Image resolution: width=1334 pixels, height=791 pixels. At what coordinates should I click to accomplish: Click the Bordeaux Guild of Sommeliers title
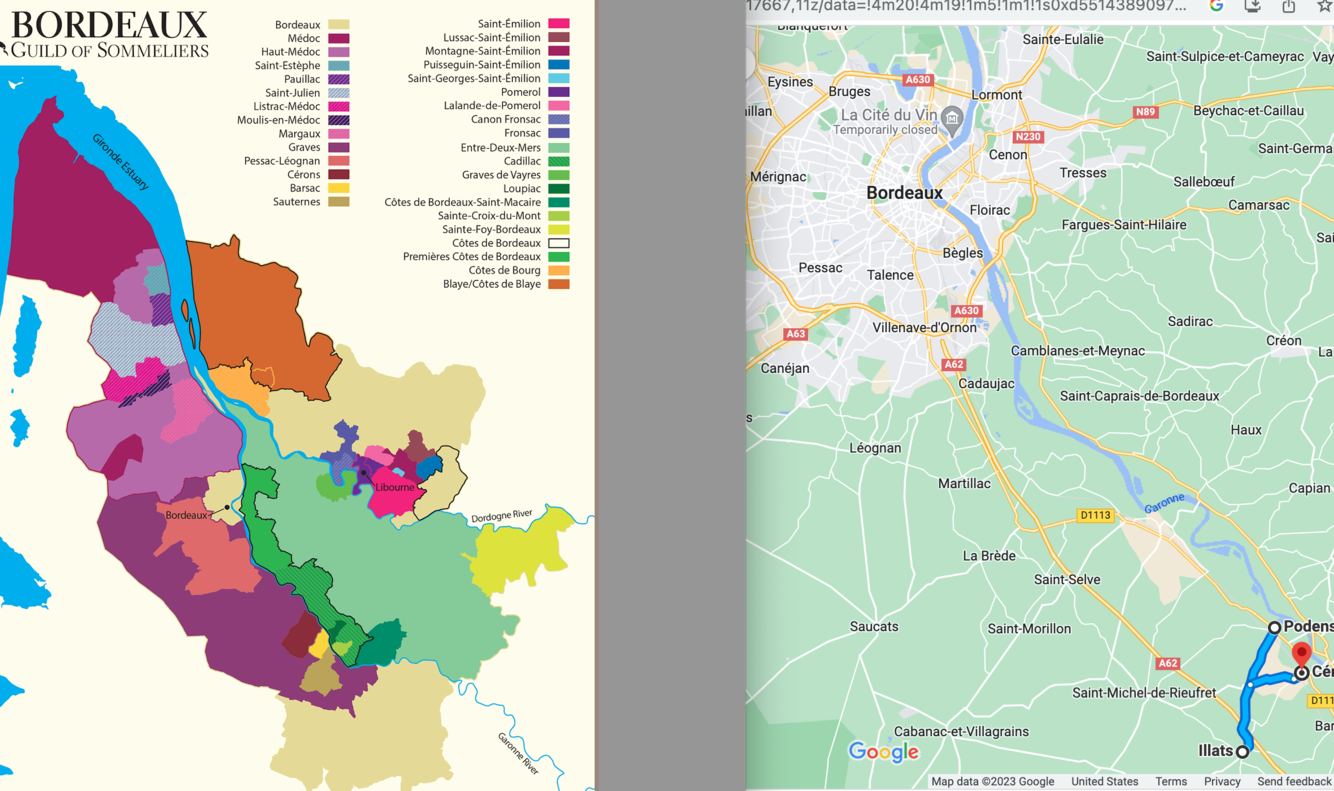(x=110, y=35)
